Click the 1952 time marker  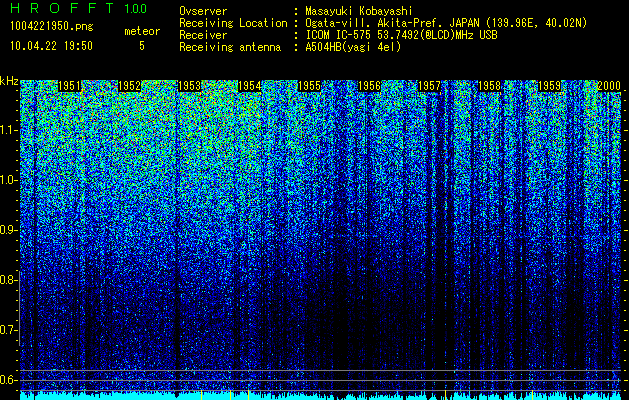coord(130,86)
